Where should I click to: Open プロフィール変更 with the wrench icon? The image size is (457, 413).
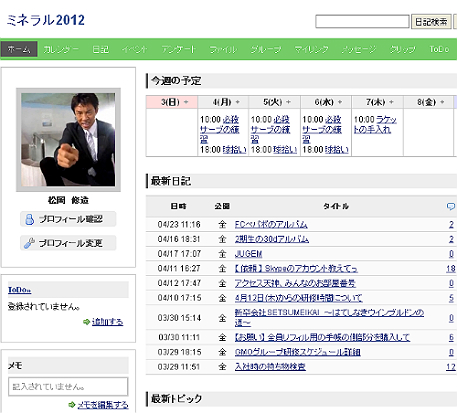[x=68, y=243]
